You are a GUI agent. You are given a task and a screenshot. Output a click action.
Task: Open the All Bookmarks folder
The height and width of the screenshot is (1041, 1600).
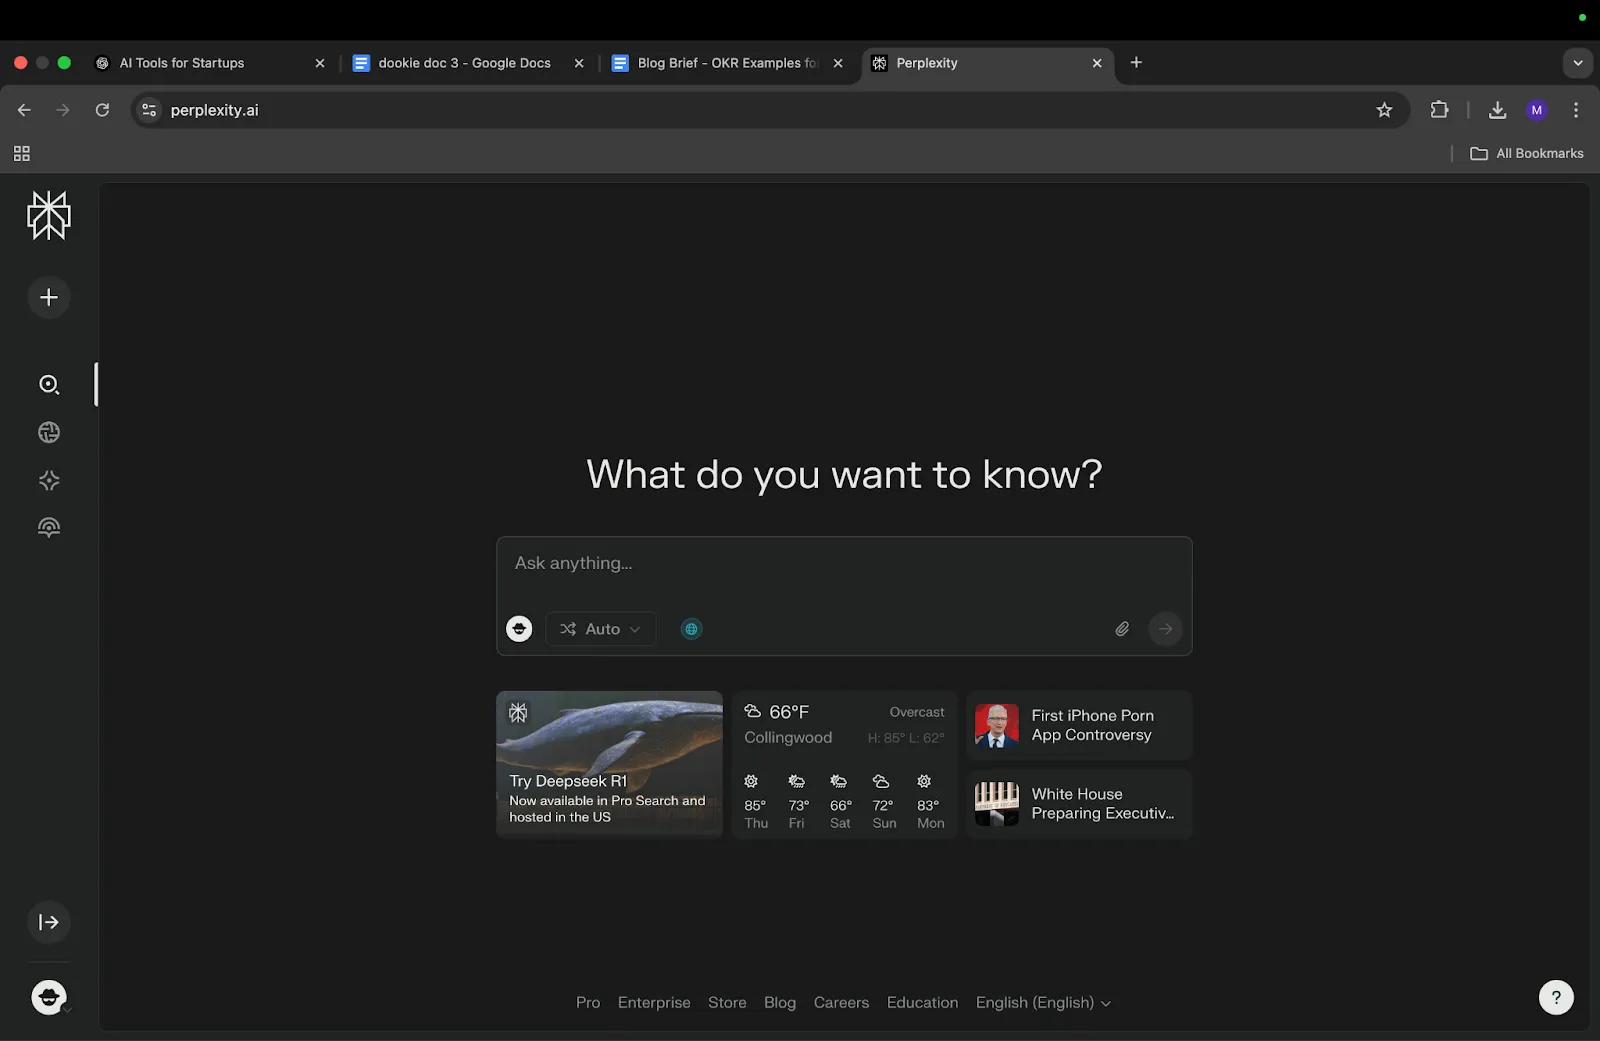click(1527, 153)
